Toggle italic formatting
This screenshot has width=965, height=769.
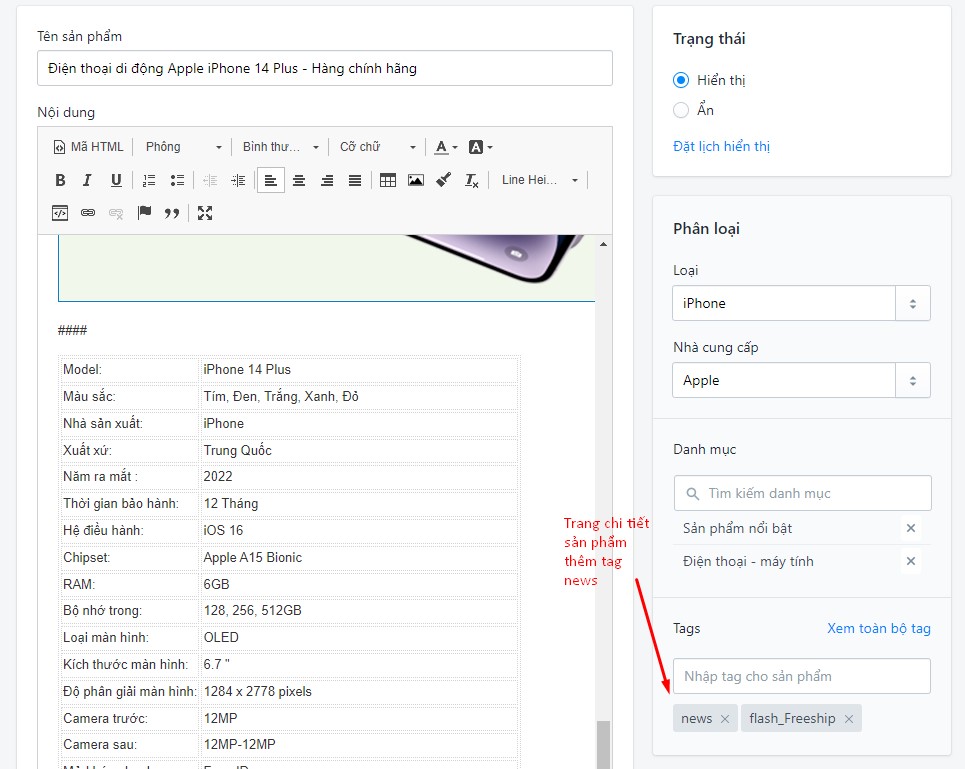[87, 180]
